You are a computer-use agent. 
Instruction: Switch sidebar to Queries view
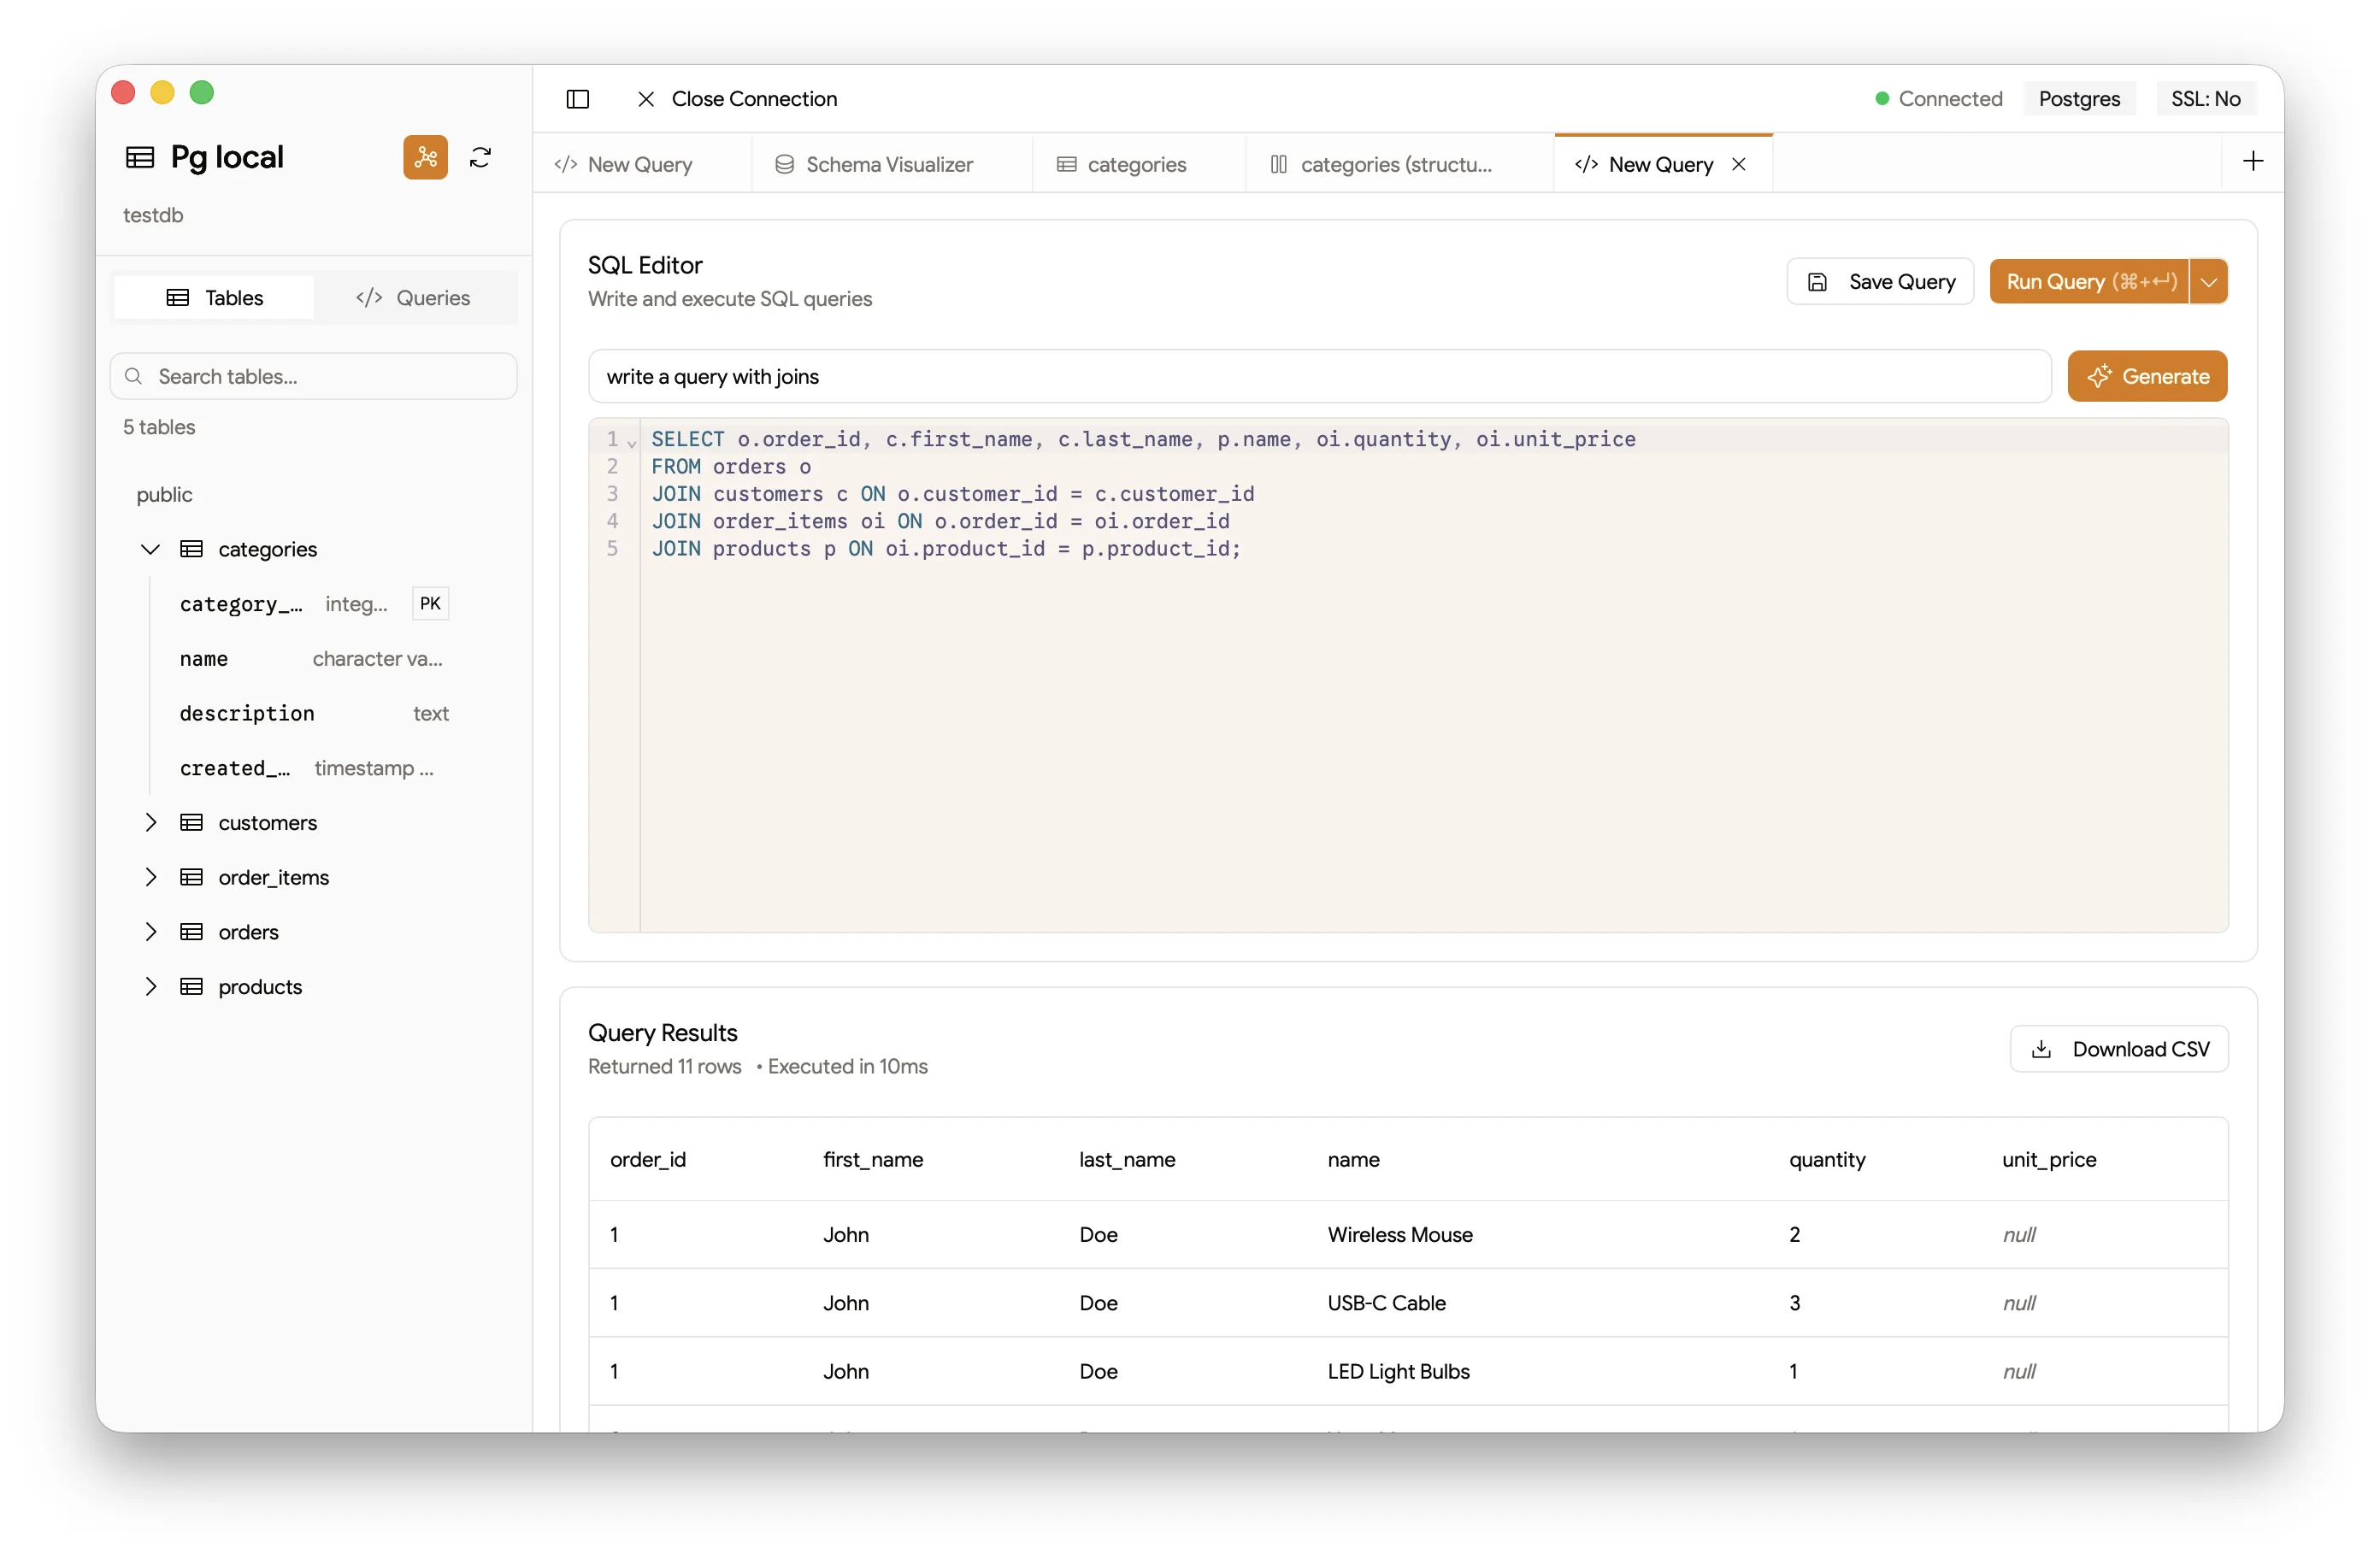tap(413, 297)
